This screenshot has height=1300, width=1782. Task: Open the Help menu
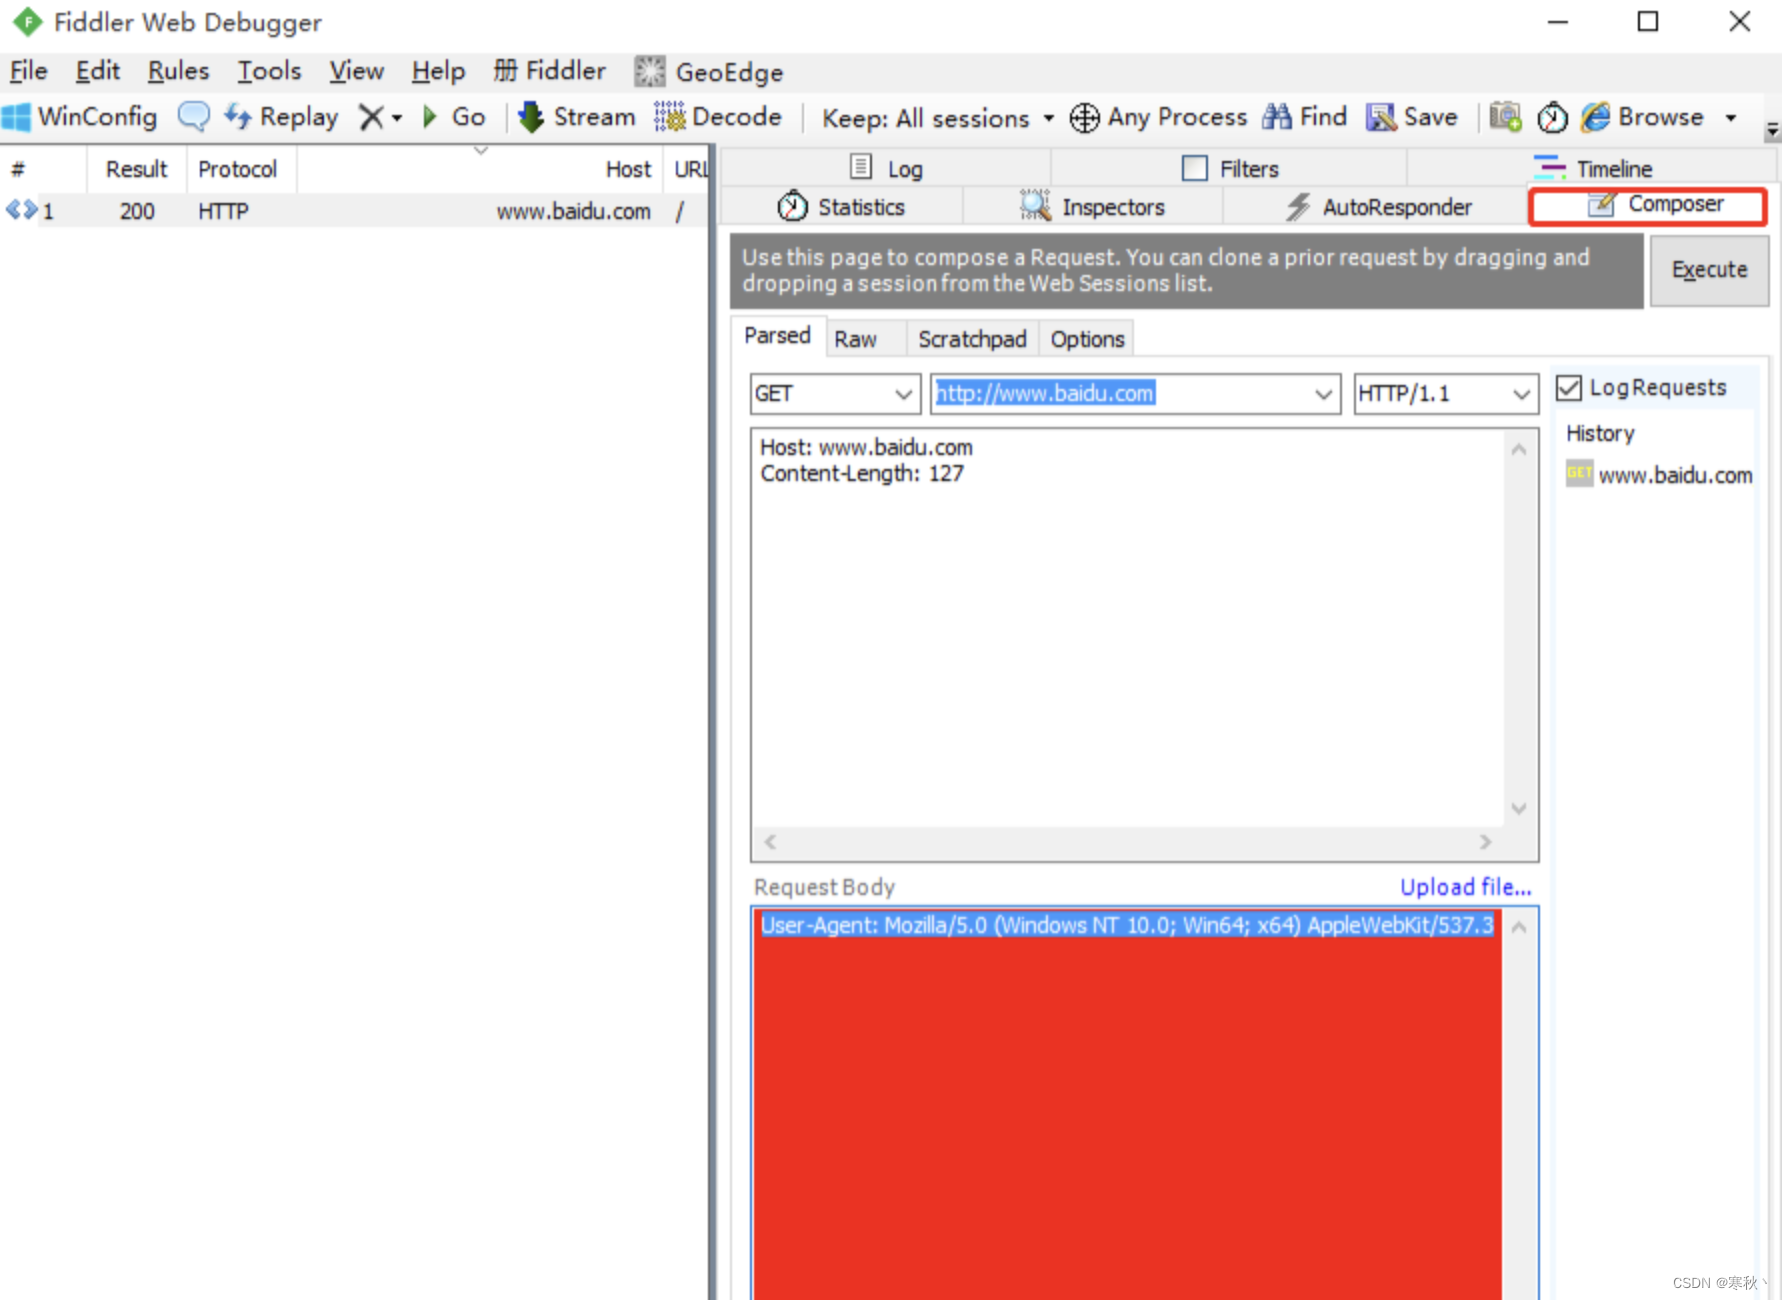coord(438,71)
